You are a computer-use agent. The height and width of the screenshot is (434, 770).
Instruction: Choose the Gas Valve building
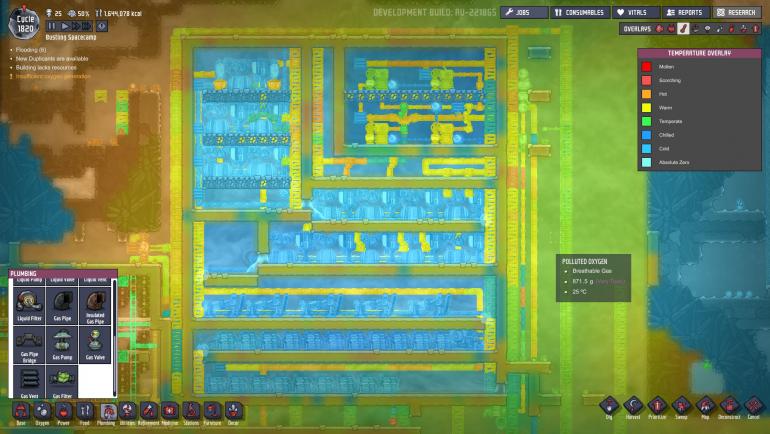[x=95, y=345]
